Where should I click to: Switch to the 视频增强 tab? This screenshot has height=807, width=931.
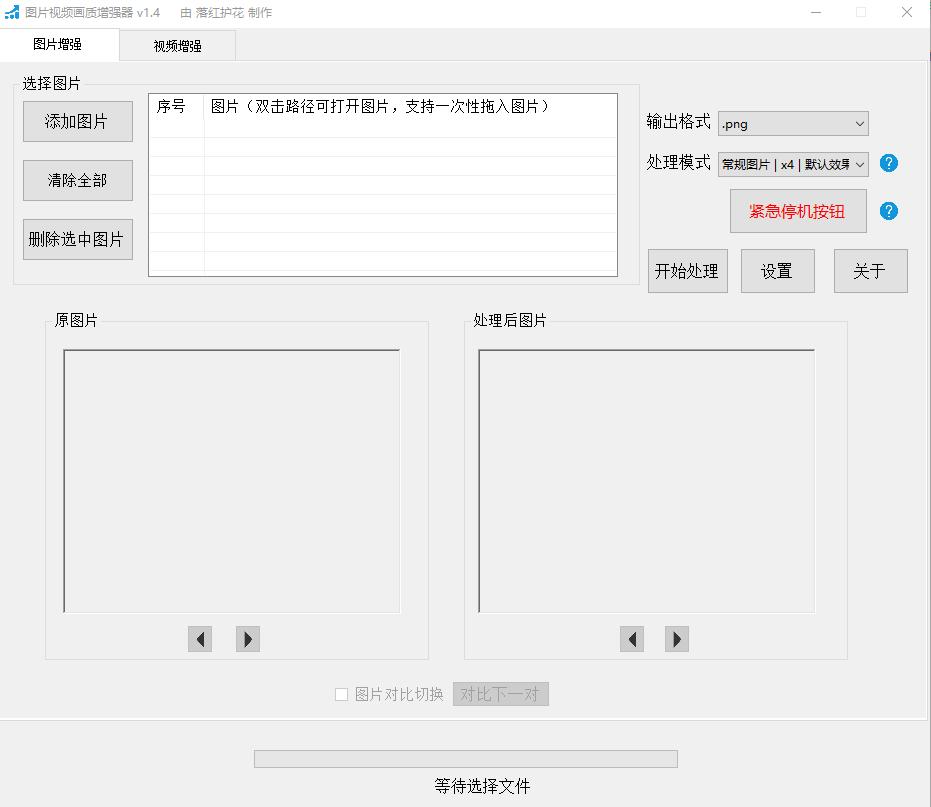[x=177, y=45]
